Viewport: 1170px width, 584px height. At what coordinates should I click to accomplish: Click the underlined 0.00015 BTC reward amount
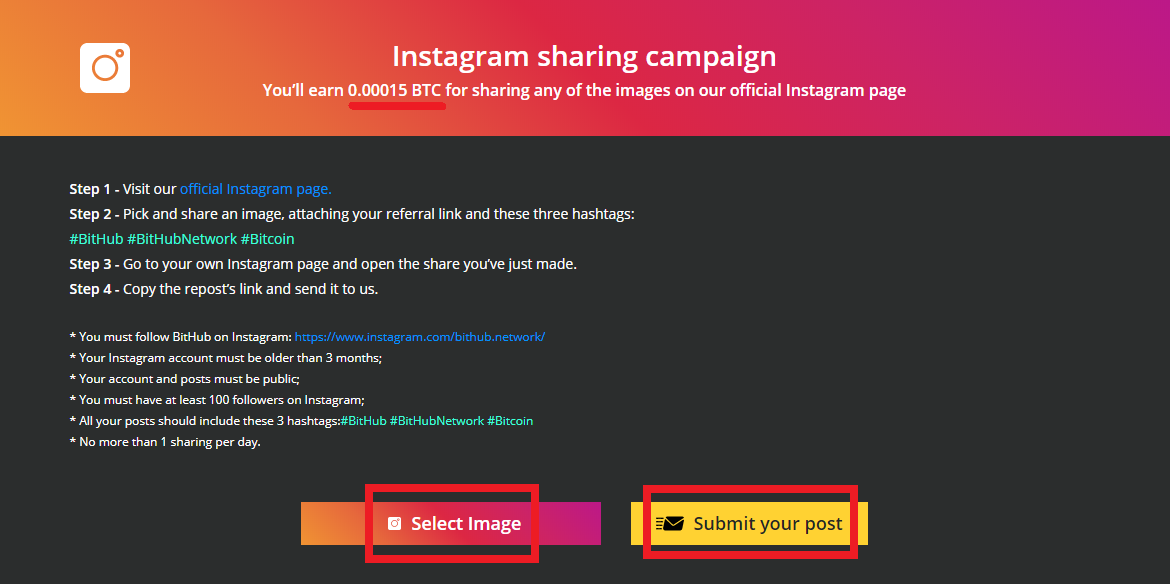click(x=395, y=91)
